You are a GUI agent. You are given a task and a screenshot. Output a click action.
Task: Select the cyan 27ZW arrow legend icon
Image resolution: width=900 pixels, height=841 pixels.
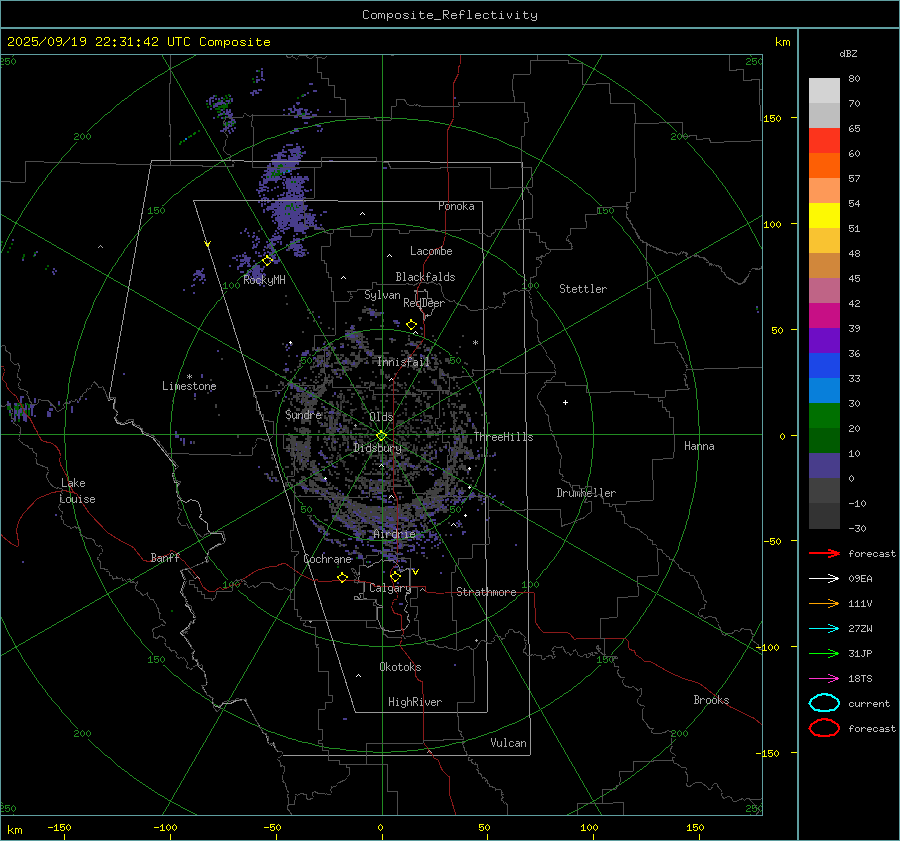click(x=823, y=628)
